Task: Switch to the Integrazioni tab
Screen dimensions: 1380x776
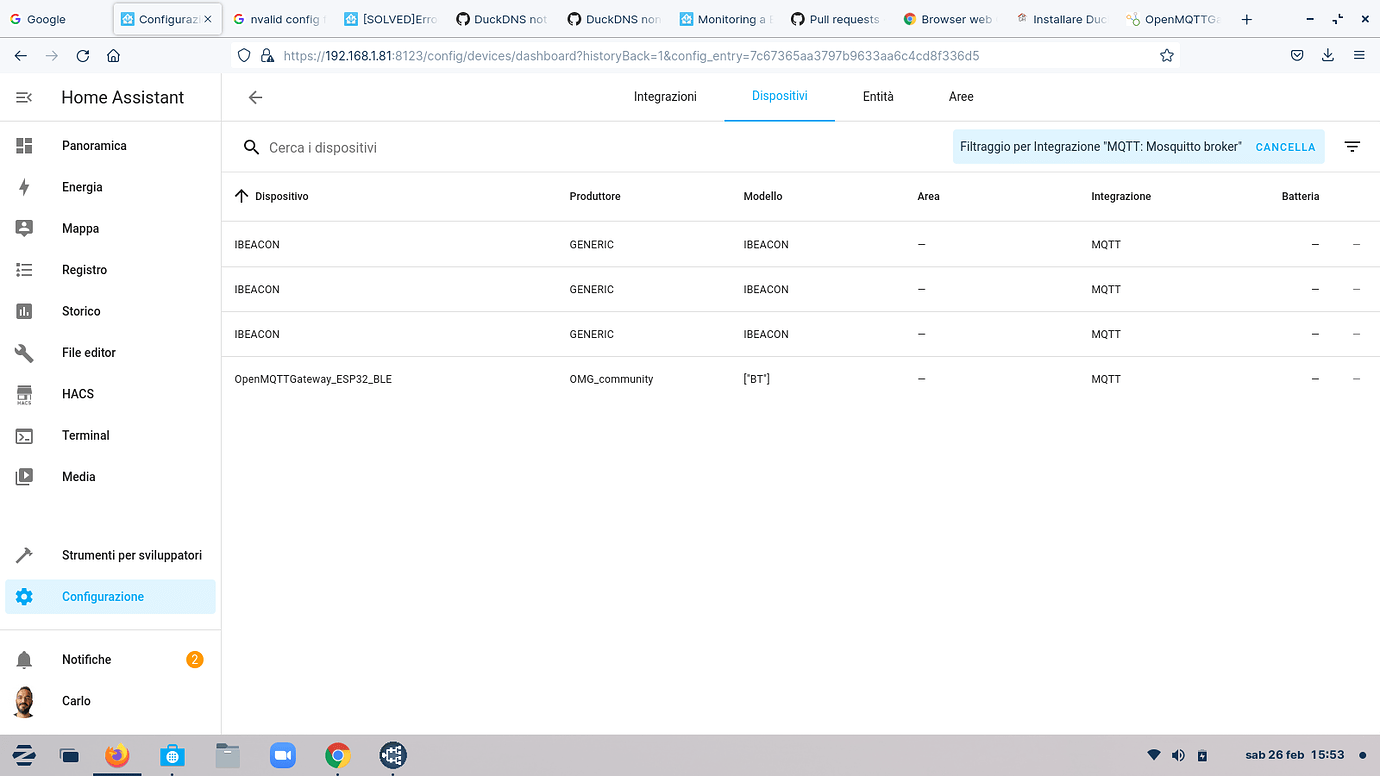Action: pos(665,97)
